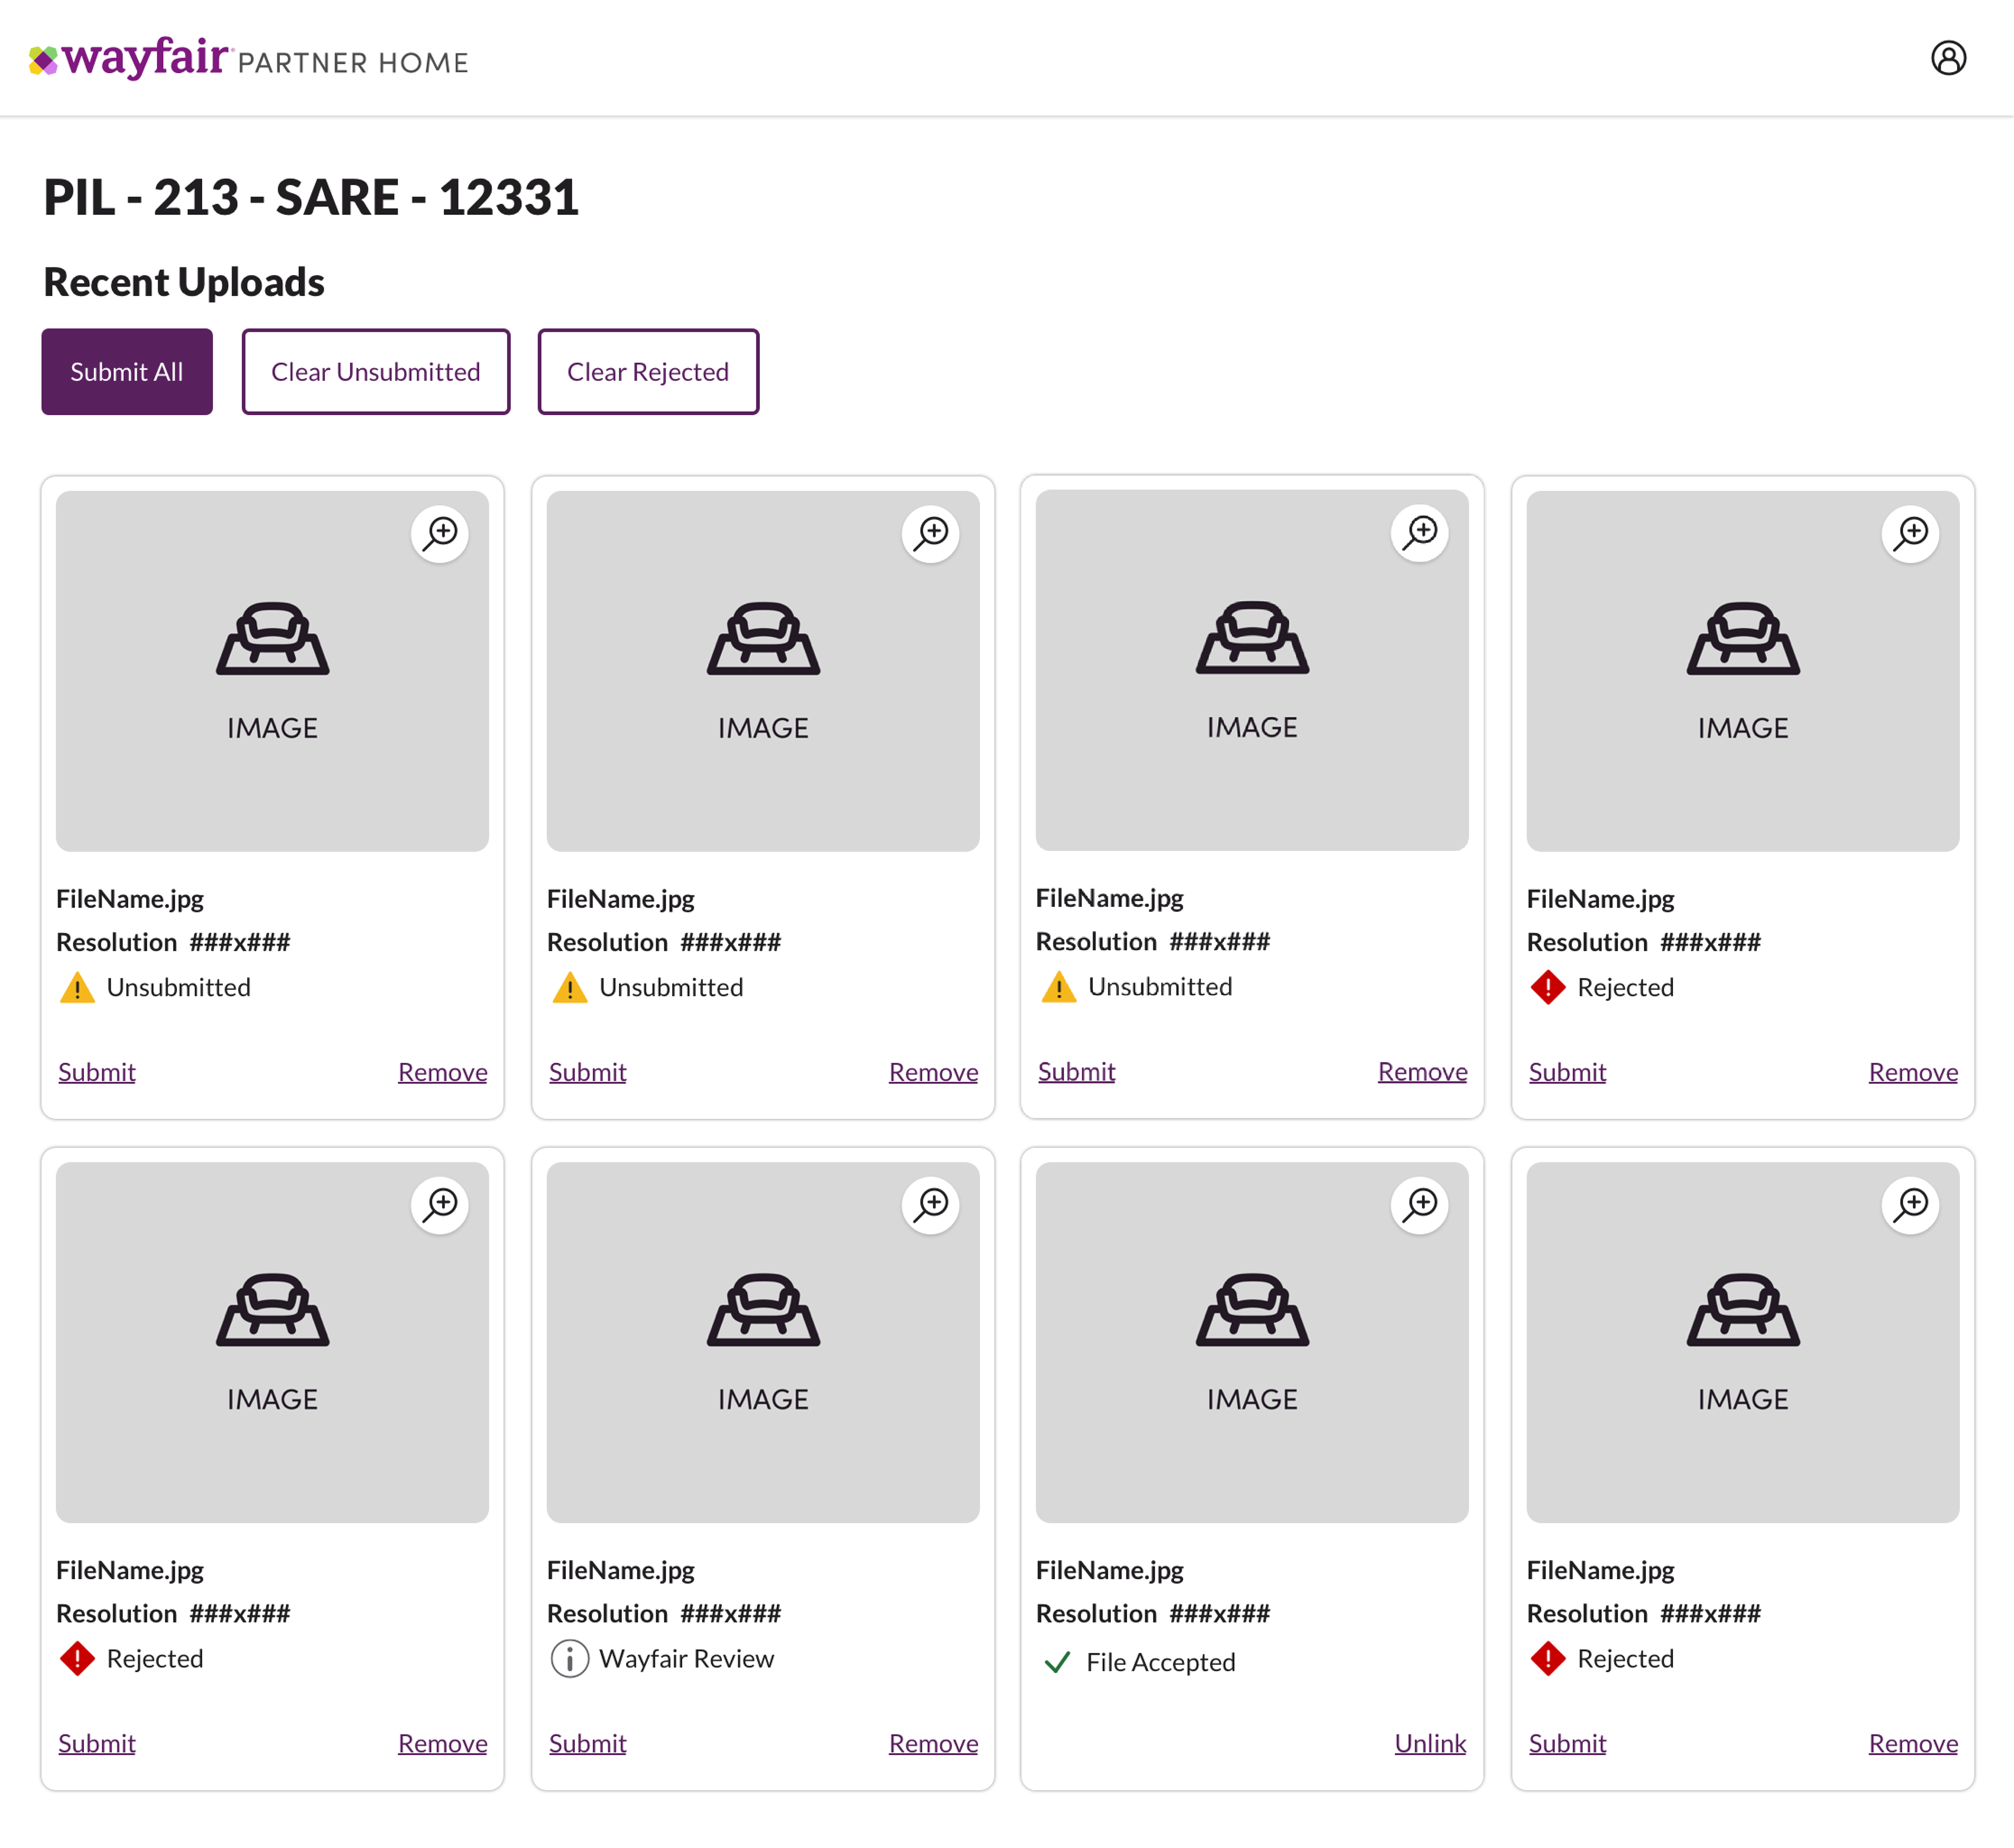Open bottom row's first Rejected card thumbnail
Viewport: 2014px width, 1848px height.
[272, 1342]
